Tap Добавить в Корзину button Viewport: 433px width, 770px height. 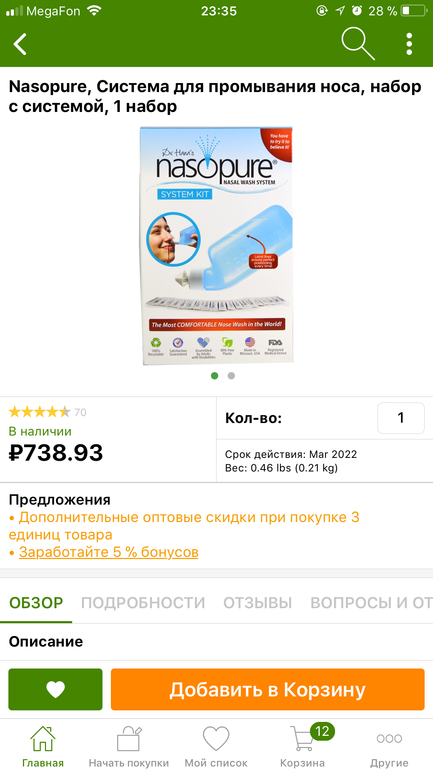[x=268, y=689]
